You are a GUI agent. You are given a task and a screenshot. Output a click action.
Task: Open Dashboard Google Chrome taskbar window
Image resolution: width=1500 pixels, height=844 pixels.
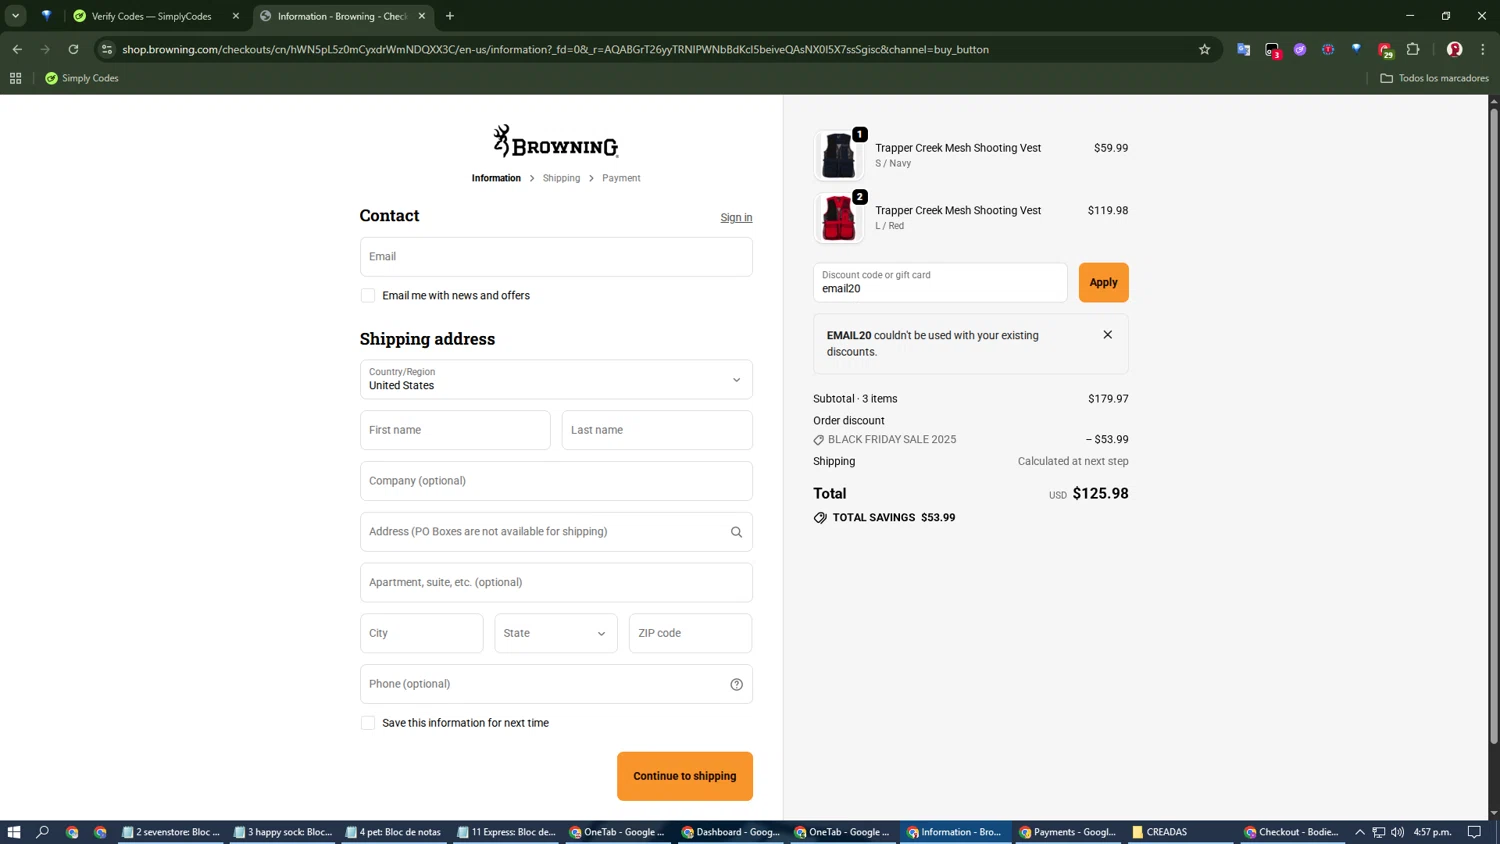[732, 832]
